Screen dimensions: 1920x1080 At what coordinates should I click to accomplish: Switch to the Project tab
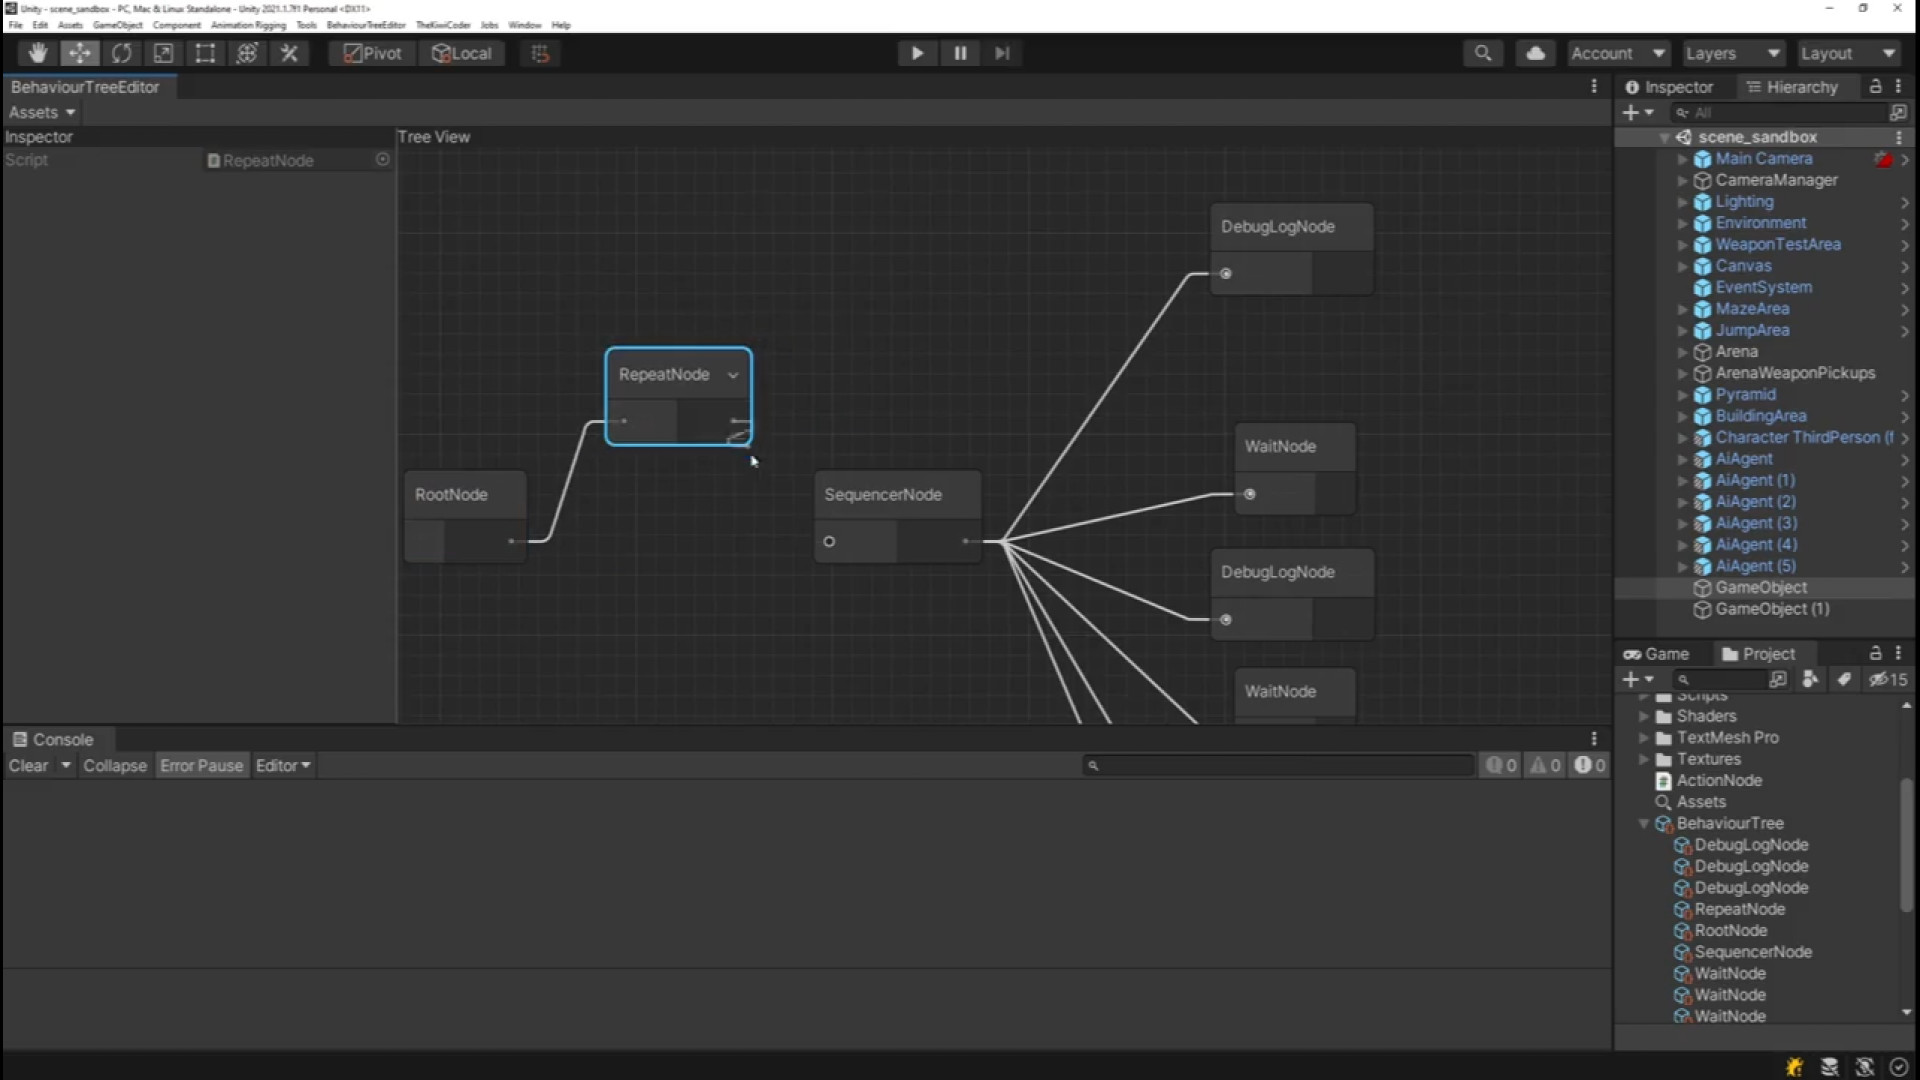click(1758, 653)
